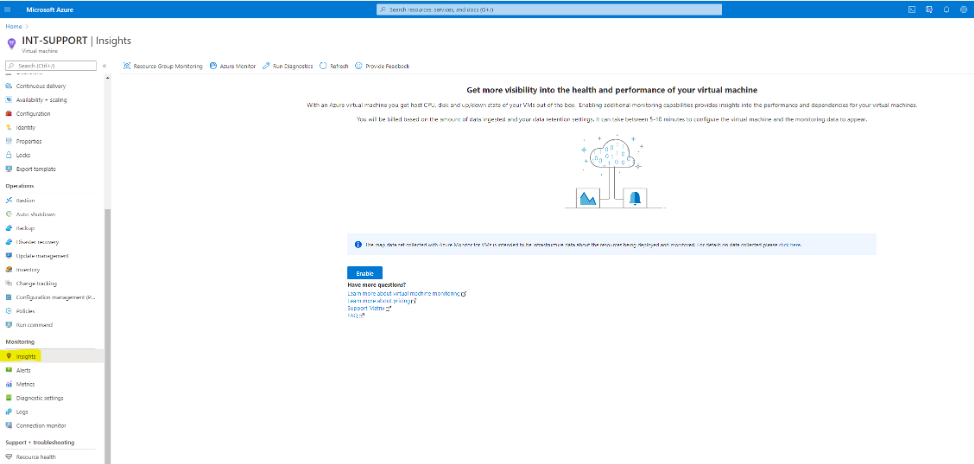Open Continuous delivery in sidebar
Image resolution: width=974 pixels, height=464 pixels.
pyautogui.click(x=40, y=86)
